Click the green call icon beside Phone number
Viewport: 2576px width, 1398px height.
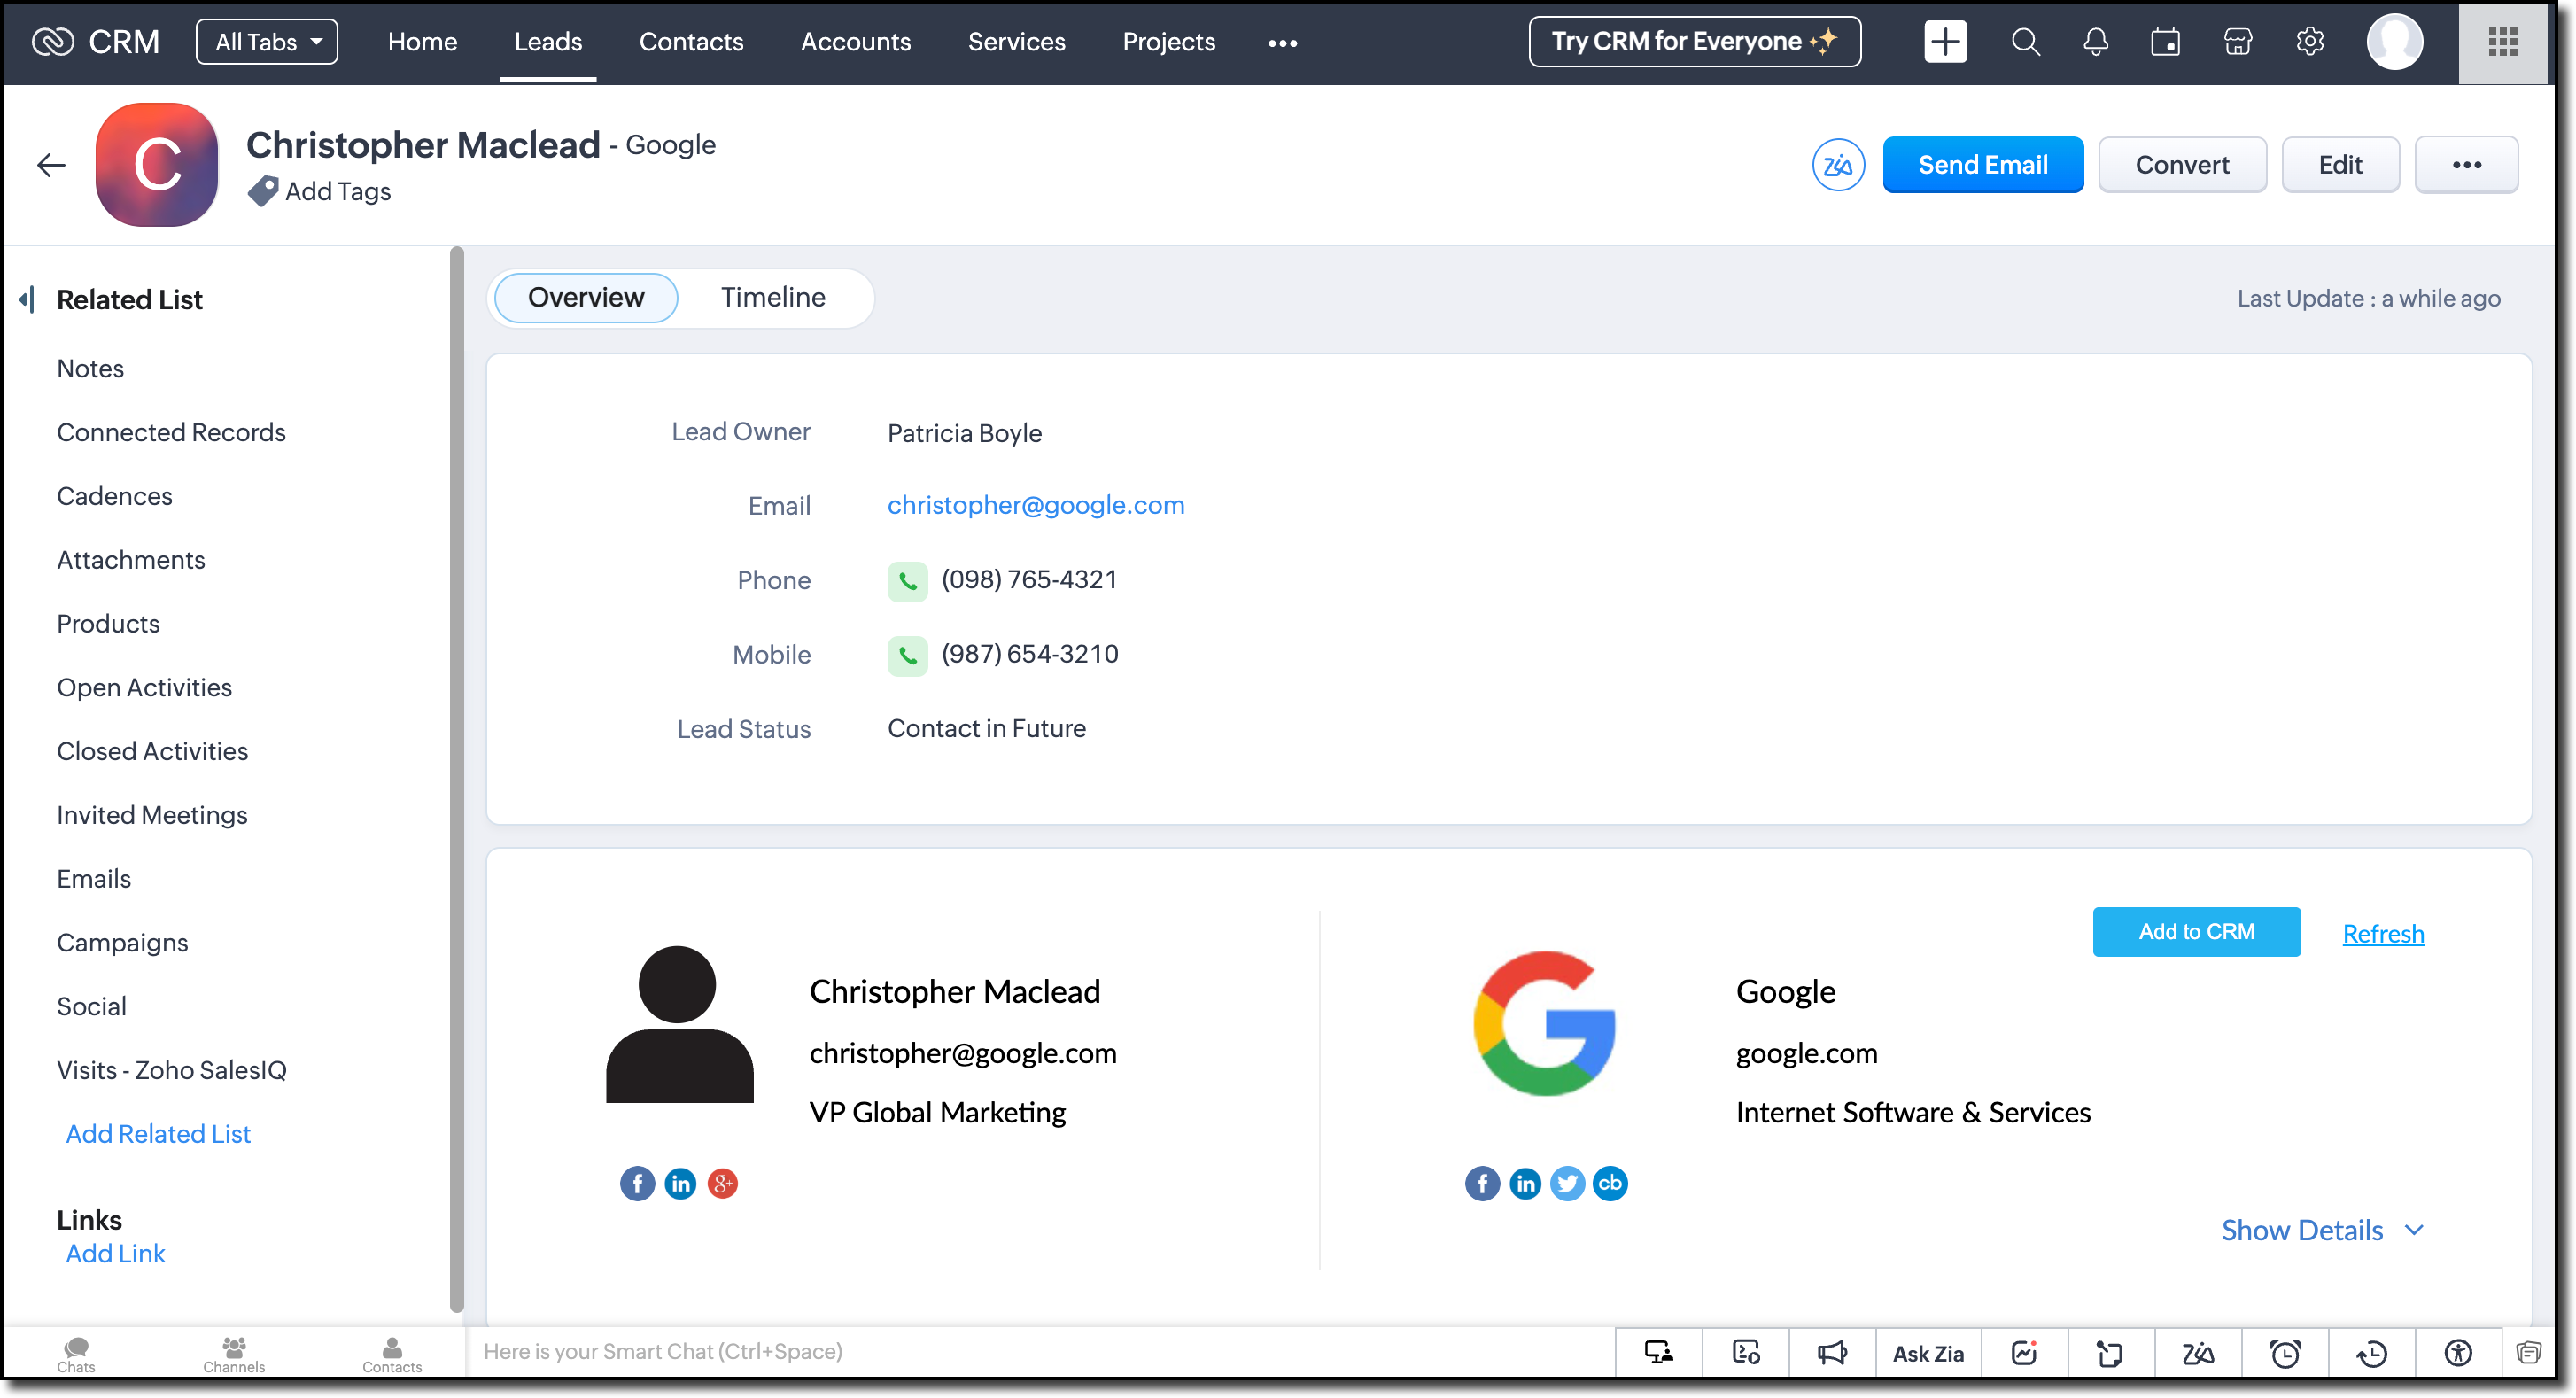coord(907,581)
